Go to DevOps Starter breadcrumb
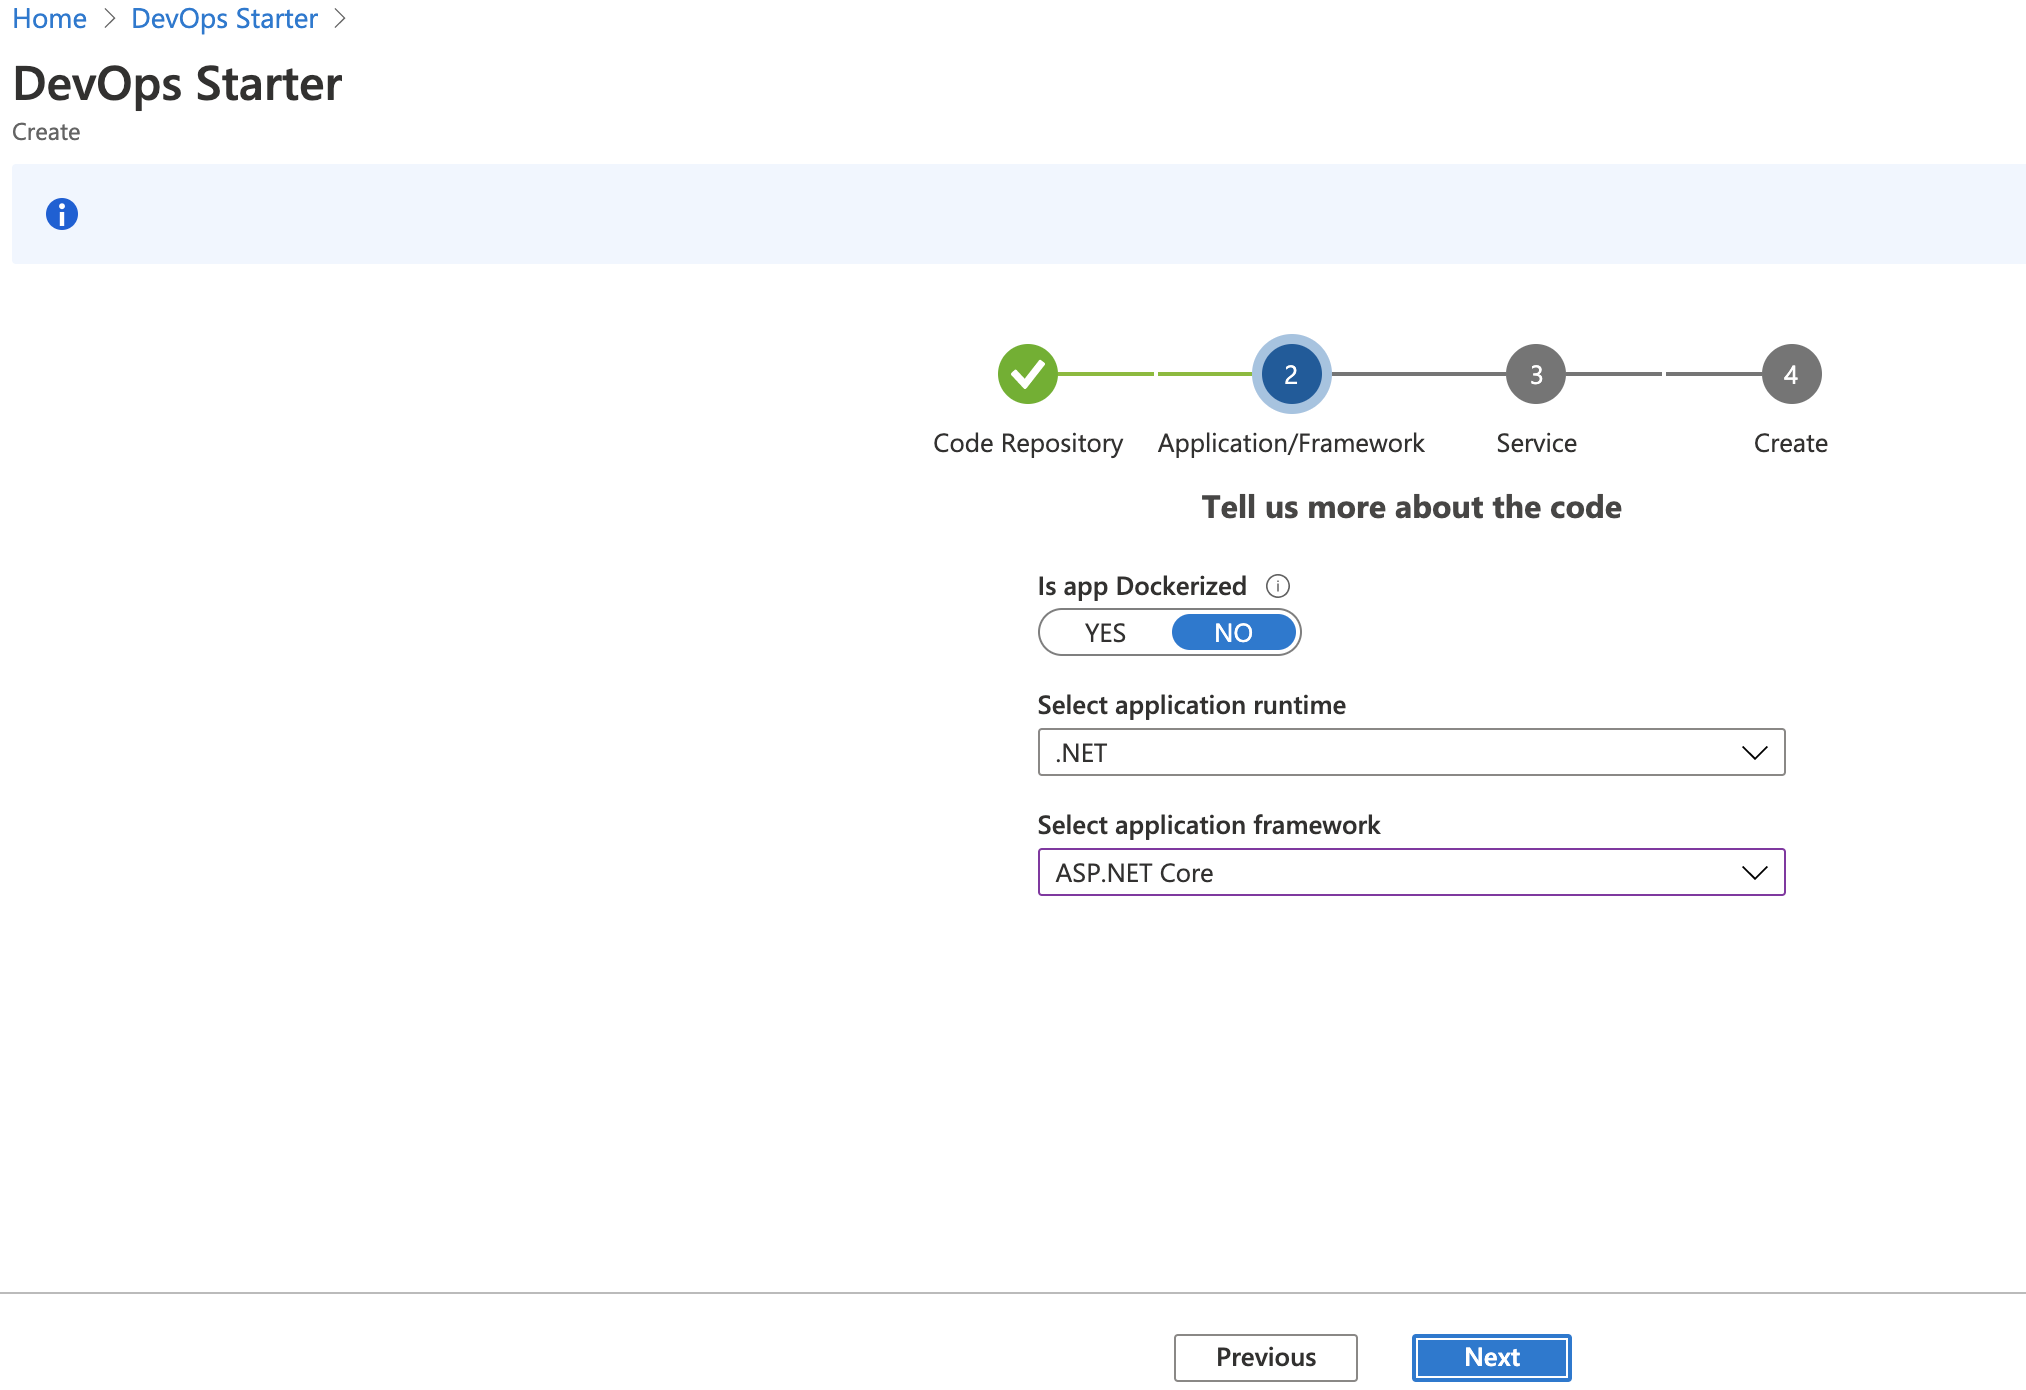The width and height of the screenshot is (2026, 1390). [x=224, y=18]
